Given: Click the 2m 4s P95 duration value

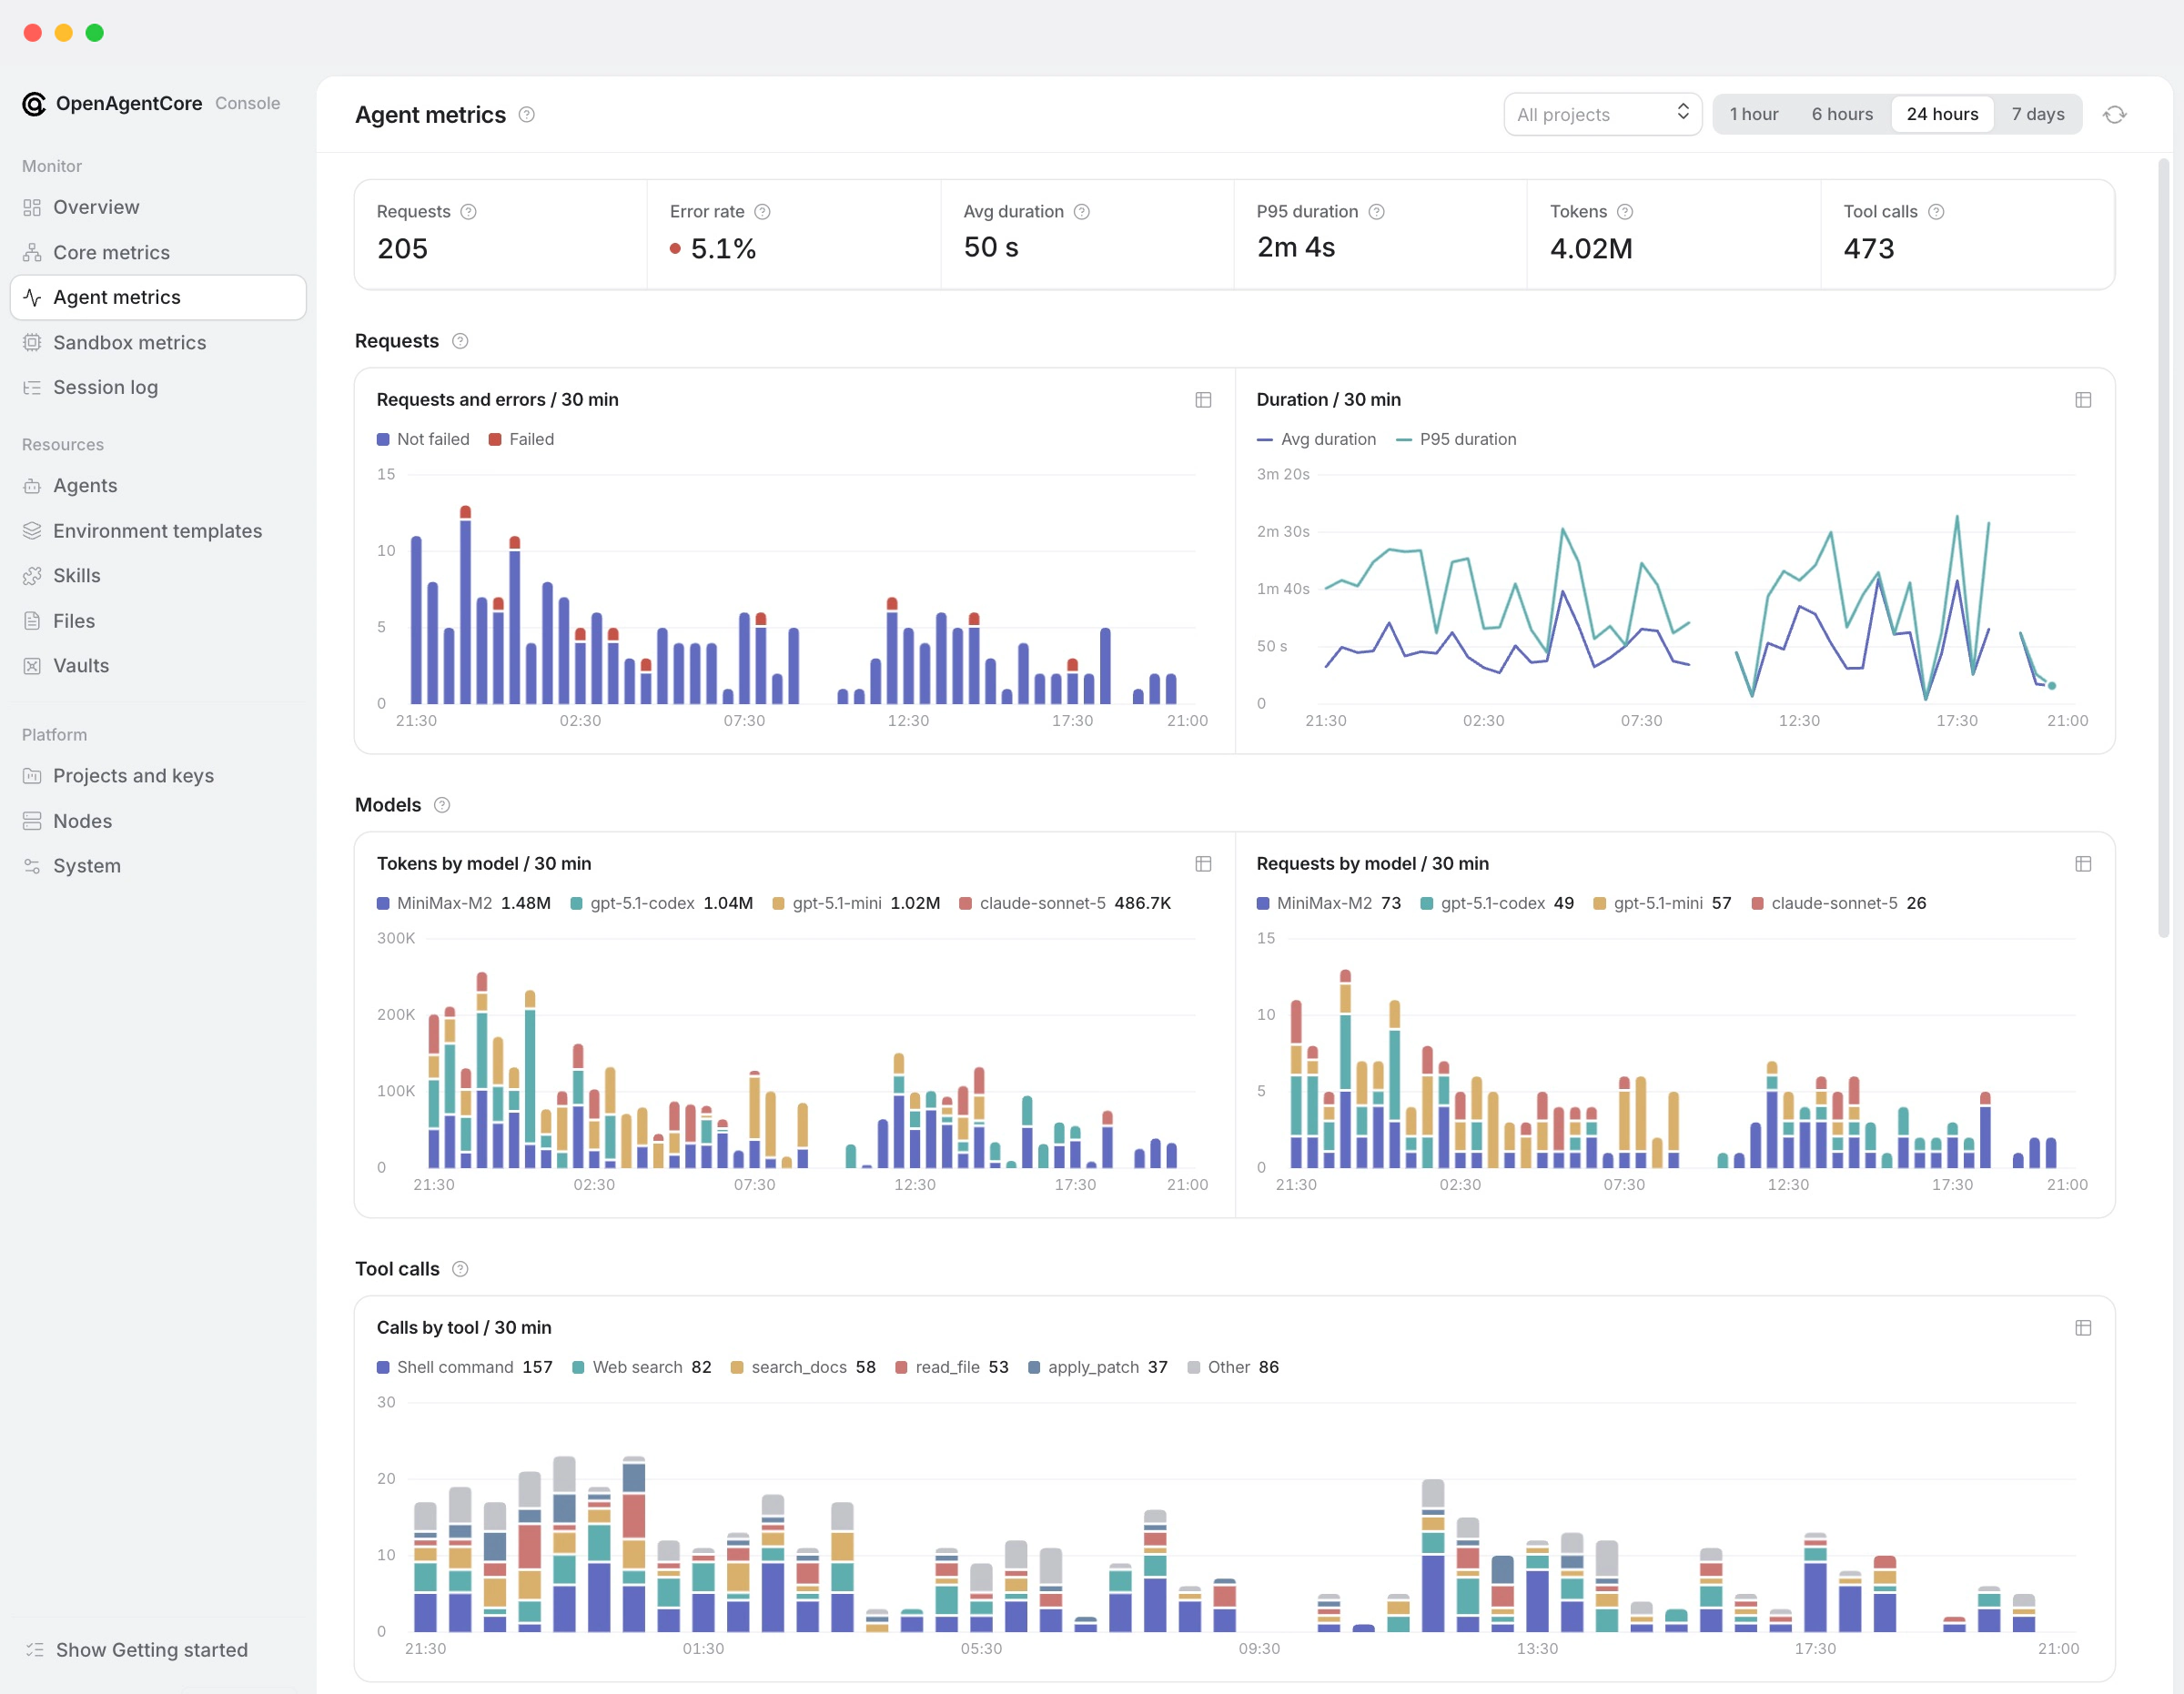Looking at the screenshot, I should click(x=1296, y=248).
